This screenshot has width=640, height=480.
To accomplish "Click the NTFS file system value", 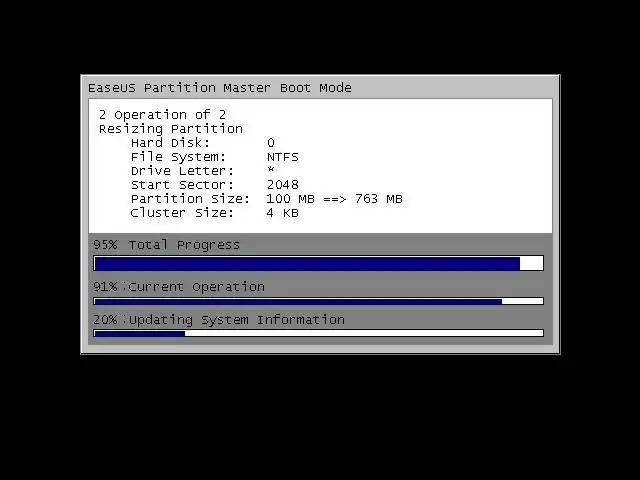I will pos(283,157).
